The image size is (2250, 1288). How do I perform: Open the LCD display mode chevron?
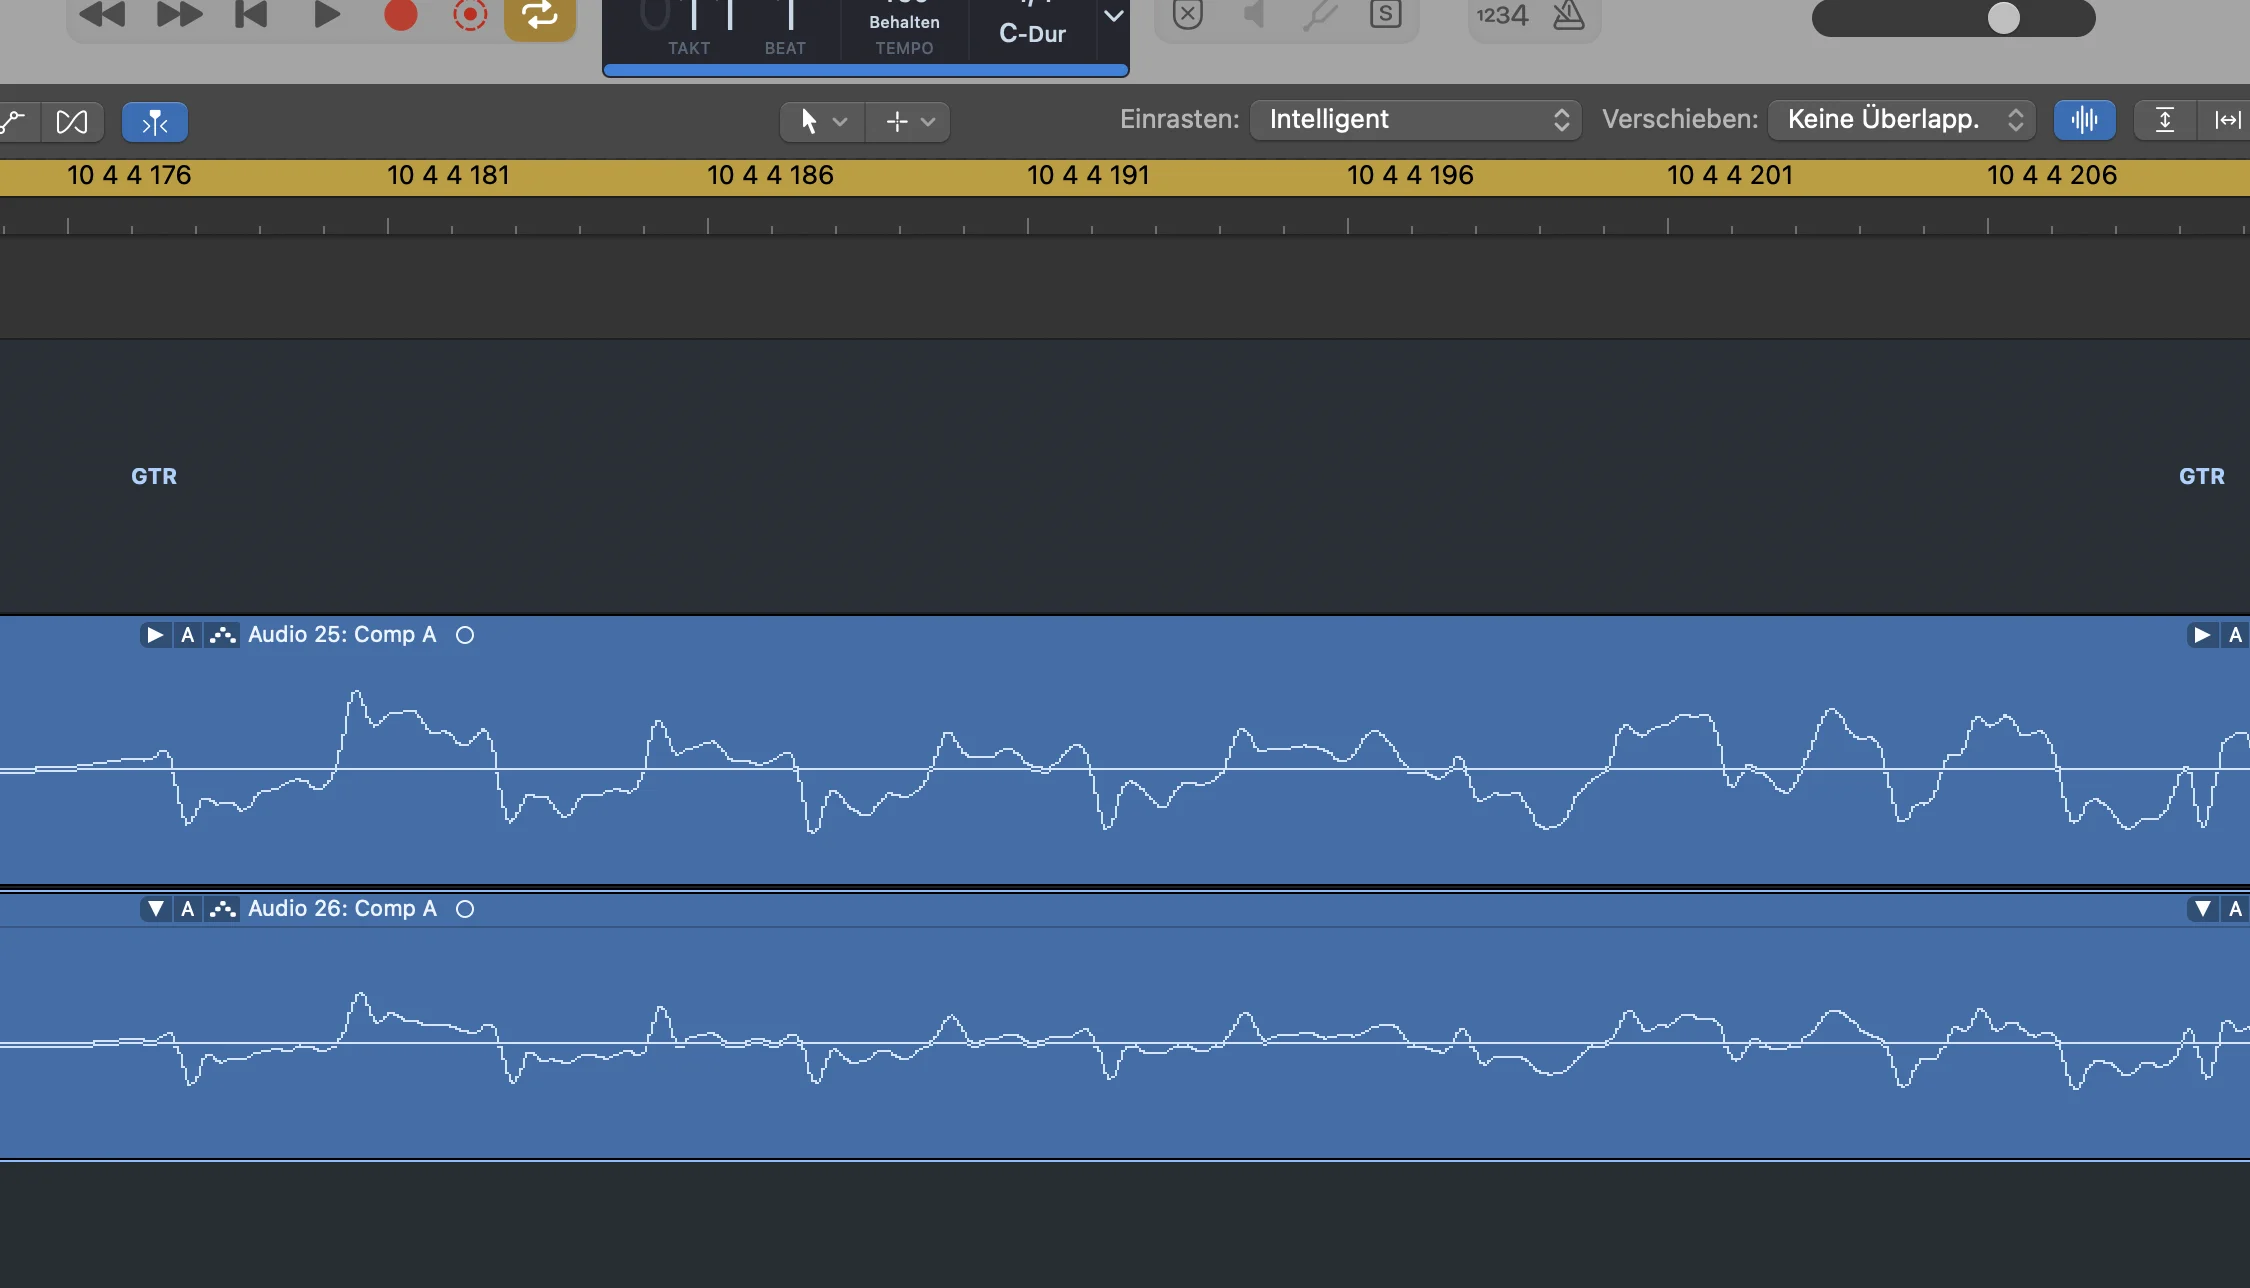coord(1113,16)
